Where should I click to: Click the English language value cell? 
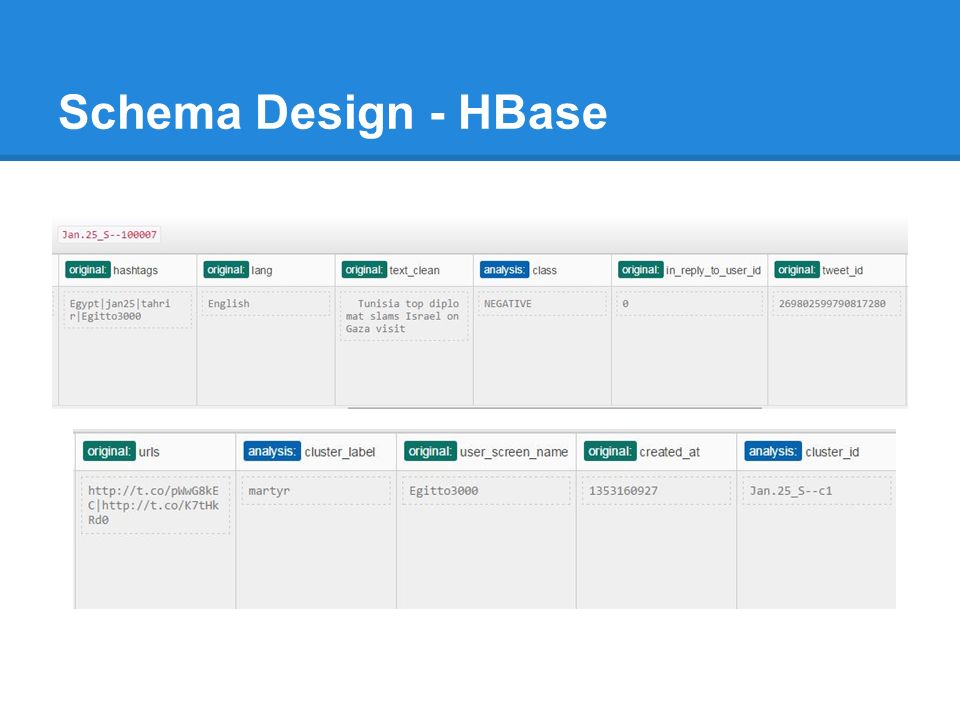(x=266, y=304)
